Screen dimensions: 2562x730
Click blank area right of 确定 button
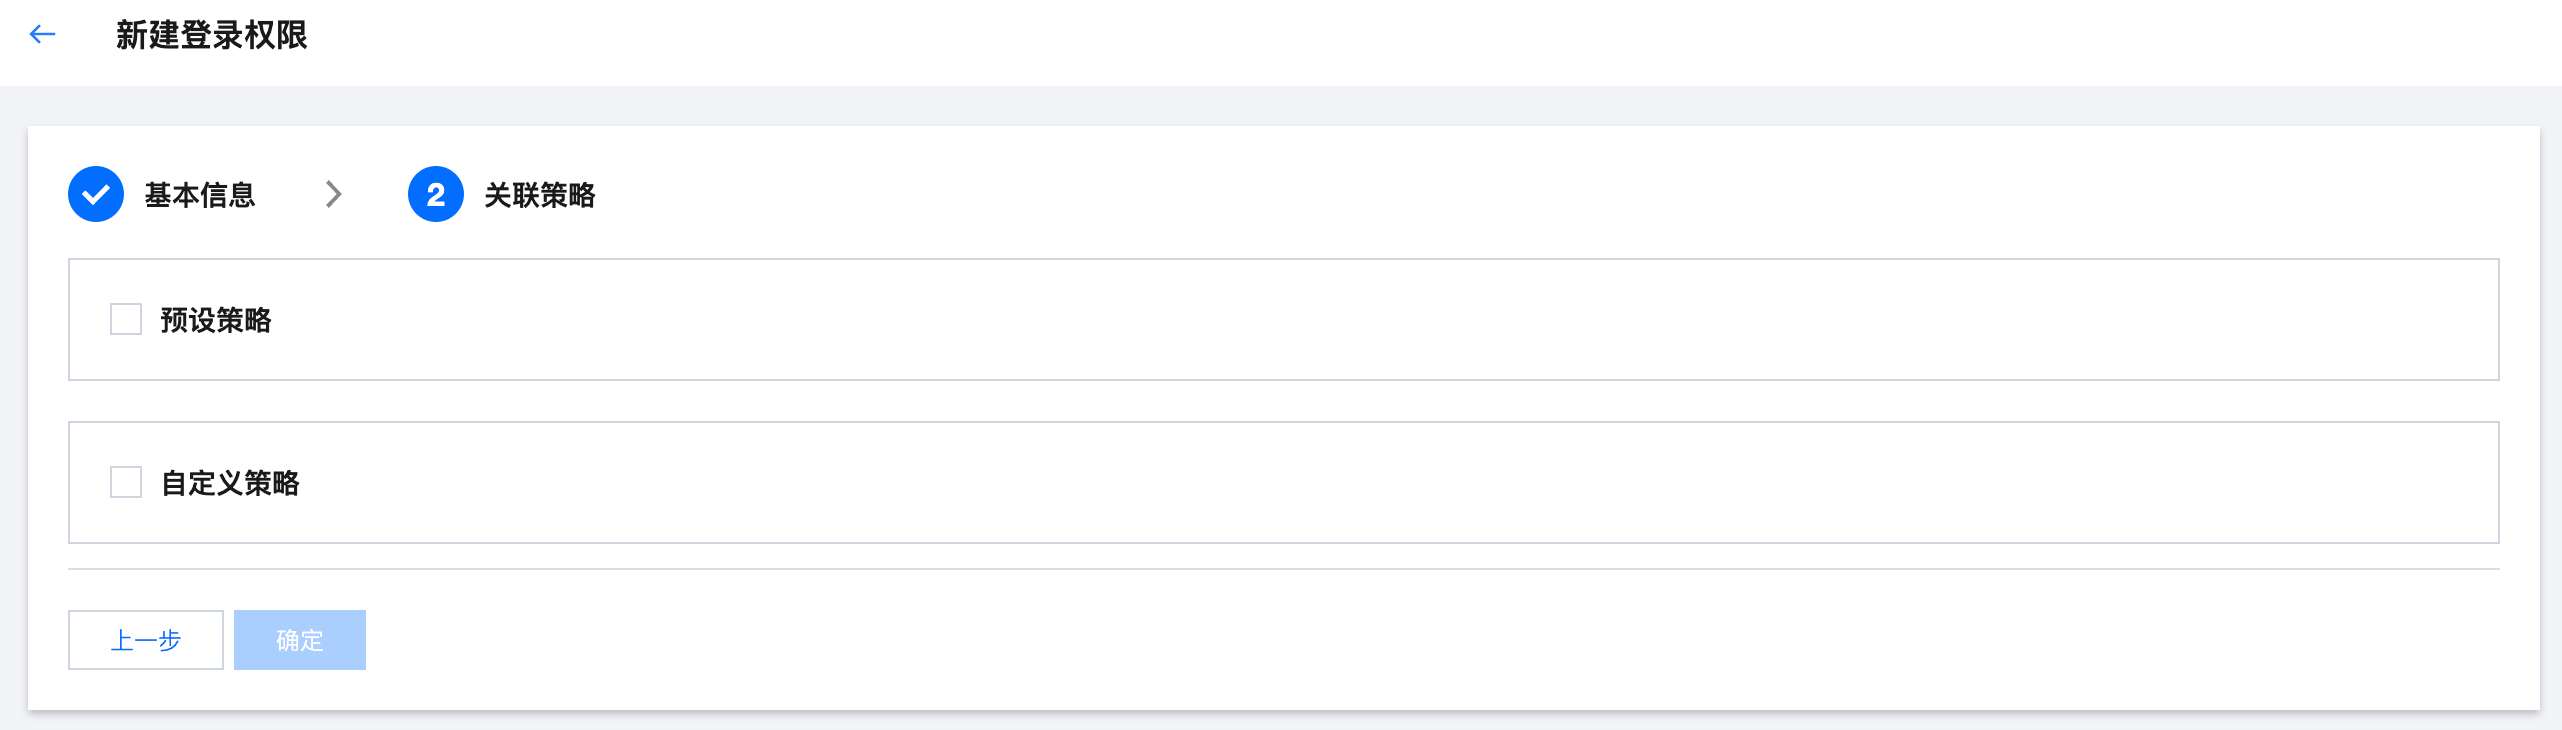[1300, 640]
